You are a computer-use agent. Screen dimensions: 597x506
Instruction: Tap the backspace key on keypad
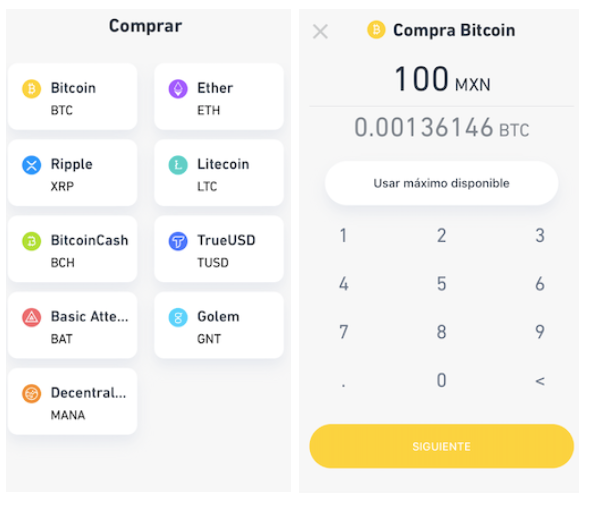point(540,381)
